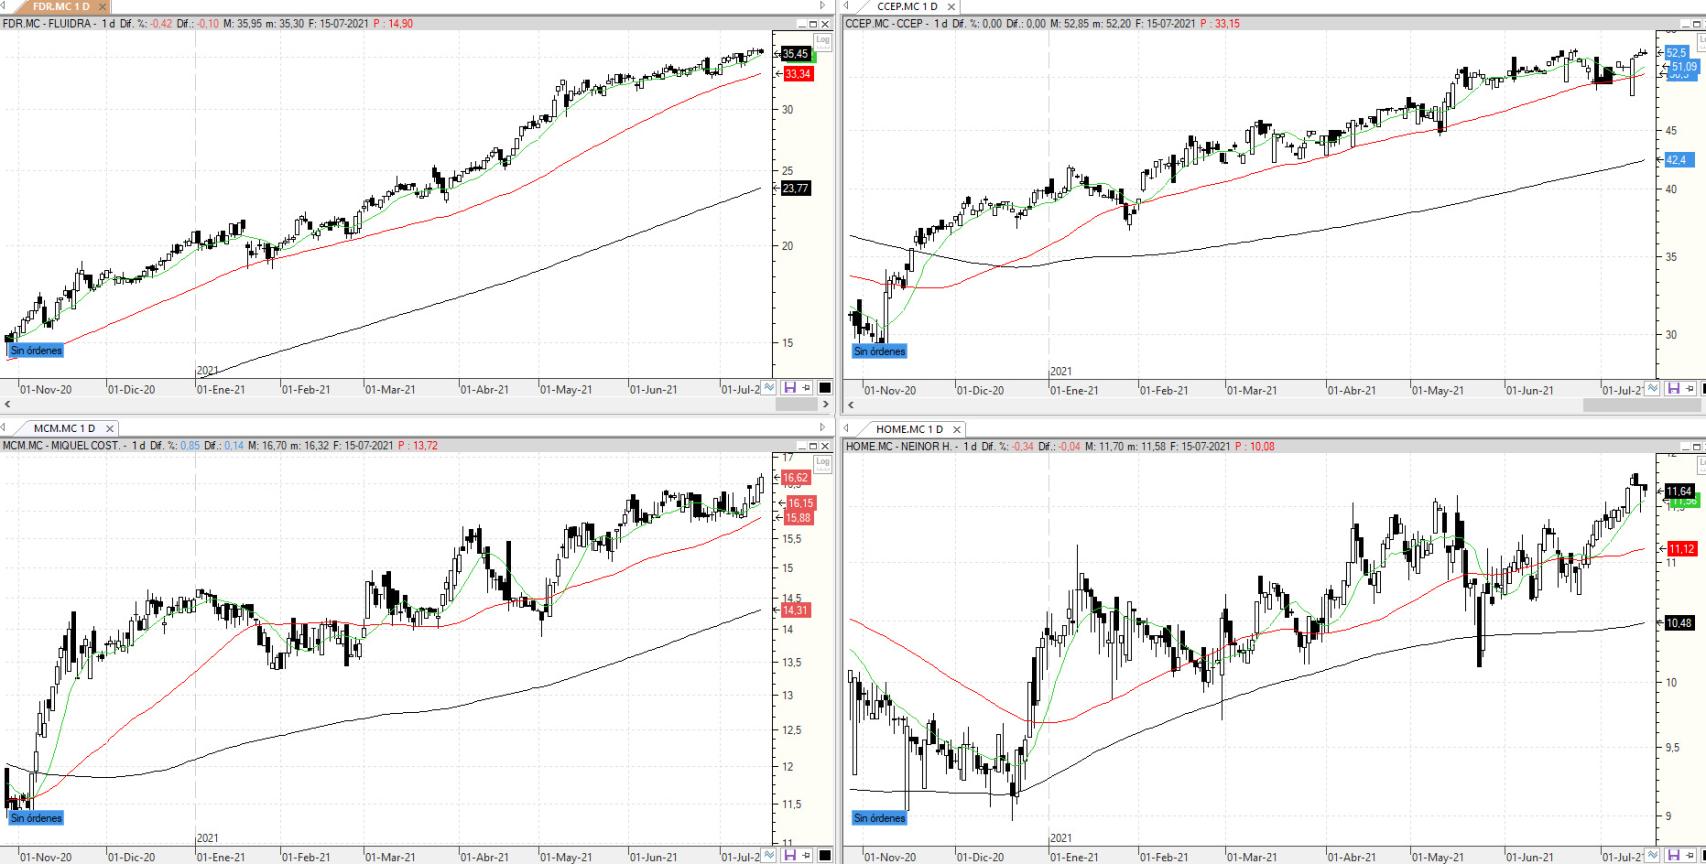This screenshot has width=1706, height=864.
Task: Toggle the Log scale button on the Fluidra chart
Action: [x=822, y=41]
